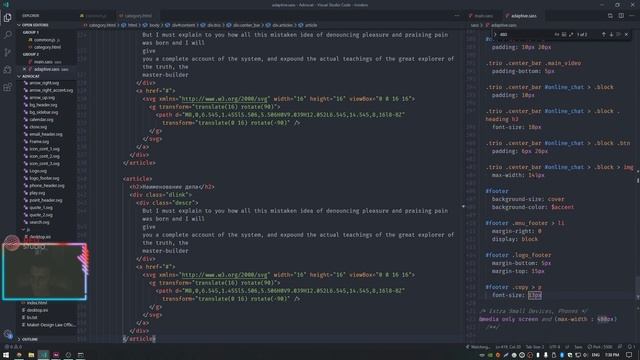Image resolution: width=640 pixels, height=360 pixels.
Task: Click Sass language mode in status bar
Action: tap(578, 347)
